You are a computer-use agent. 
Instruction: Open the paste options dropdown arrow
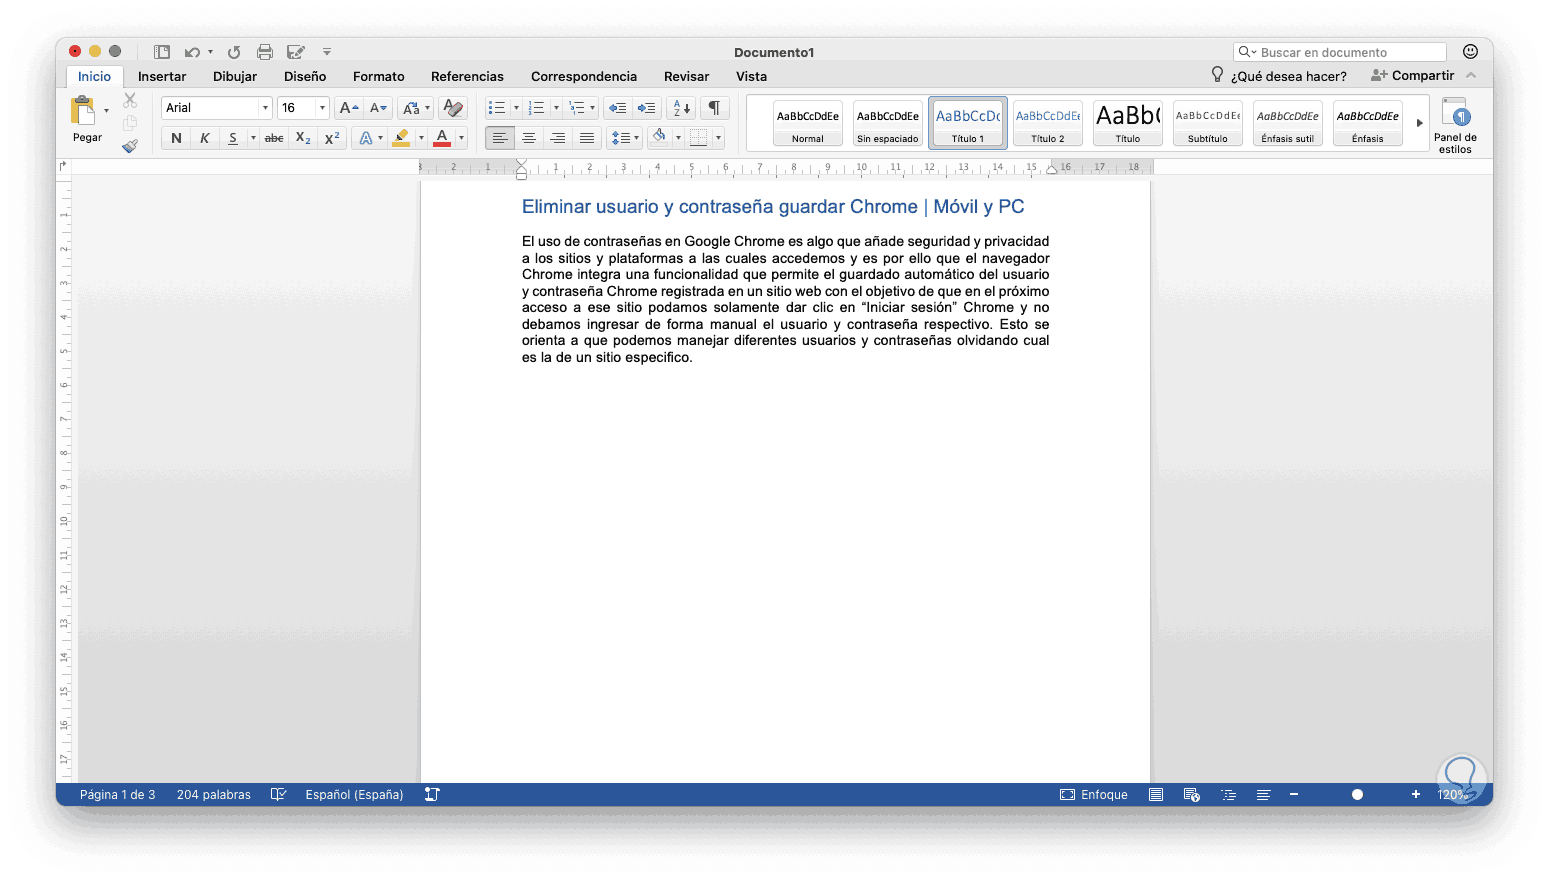(106, 110)
